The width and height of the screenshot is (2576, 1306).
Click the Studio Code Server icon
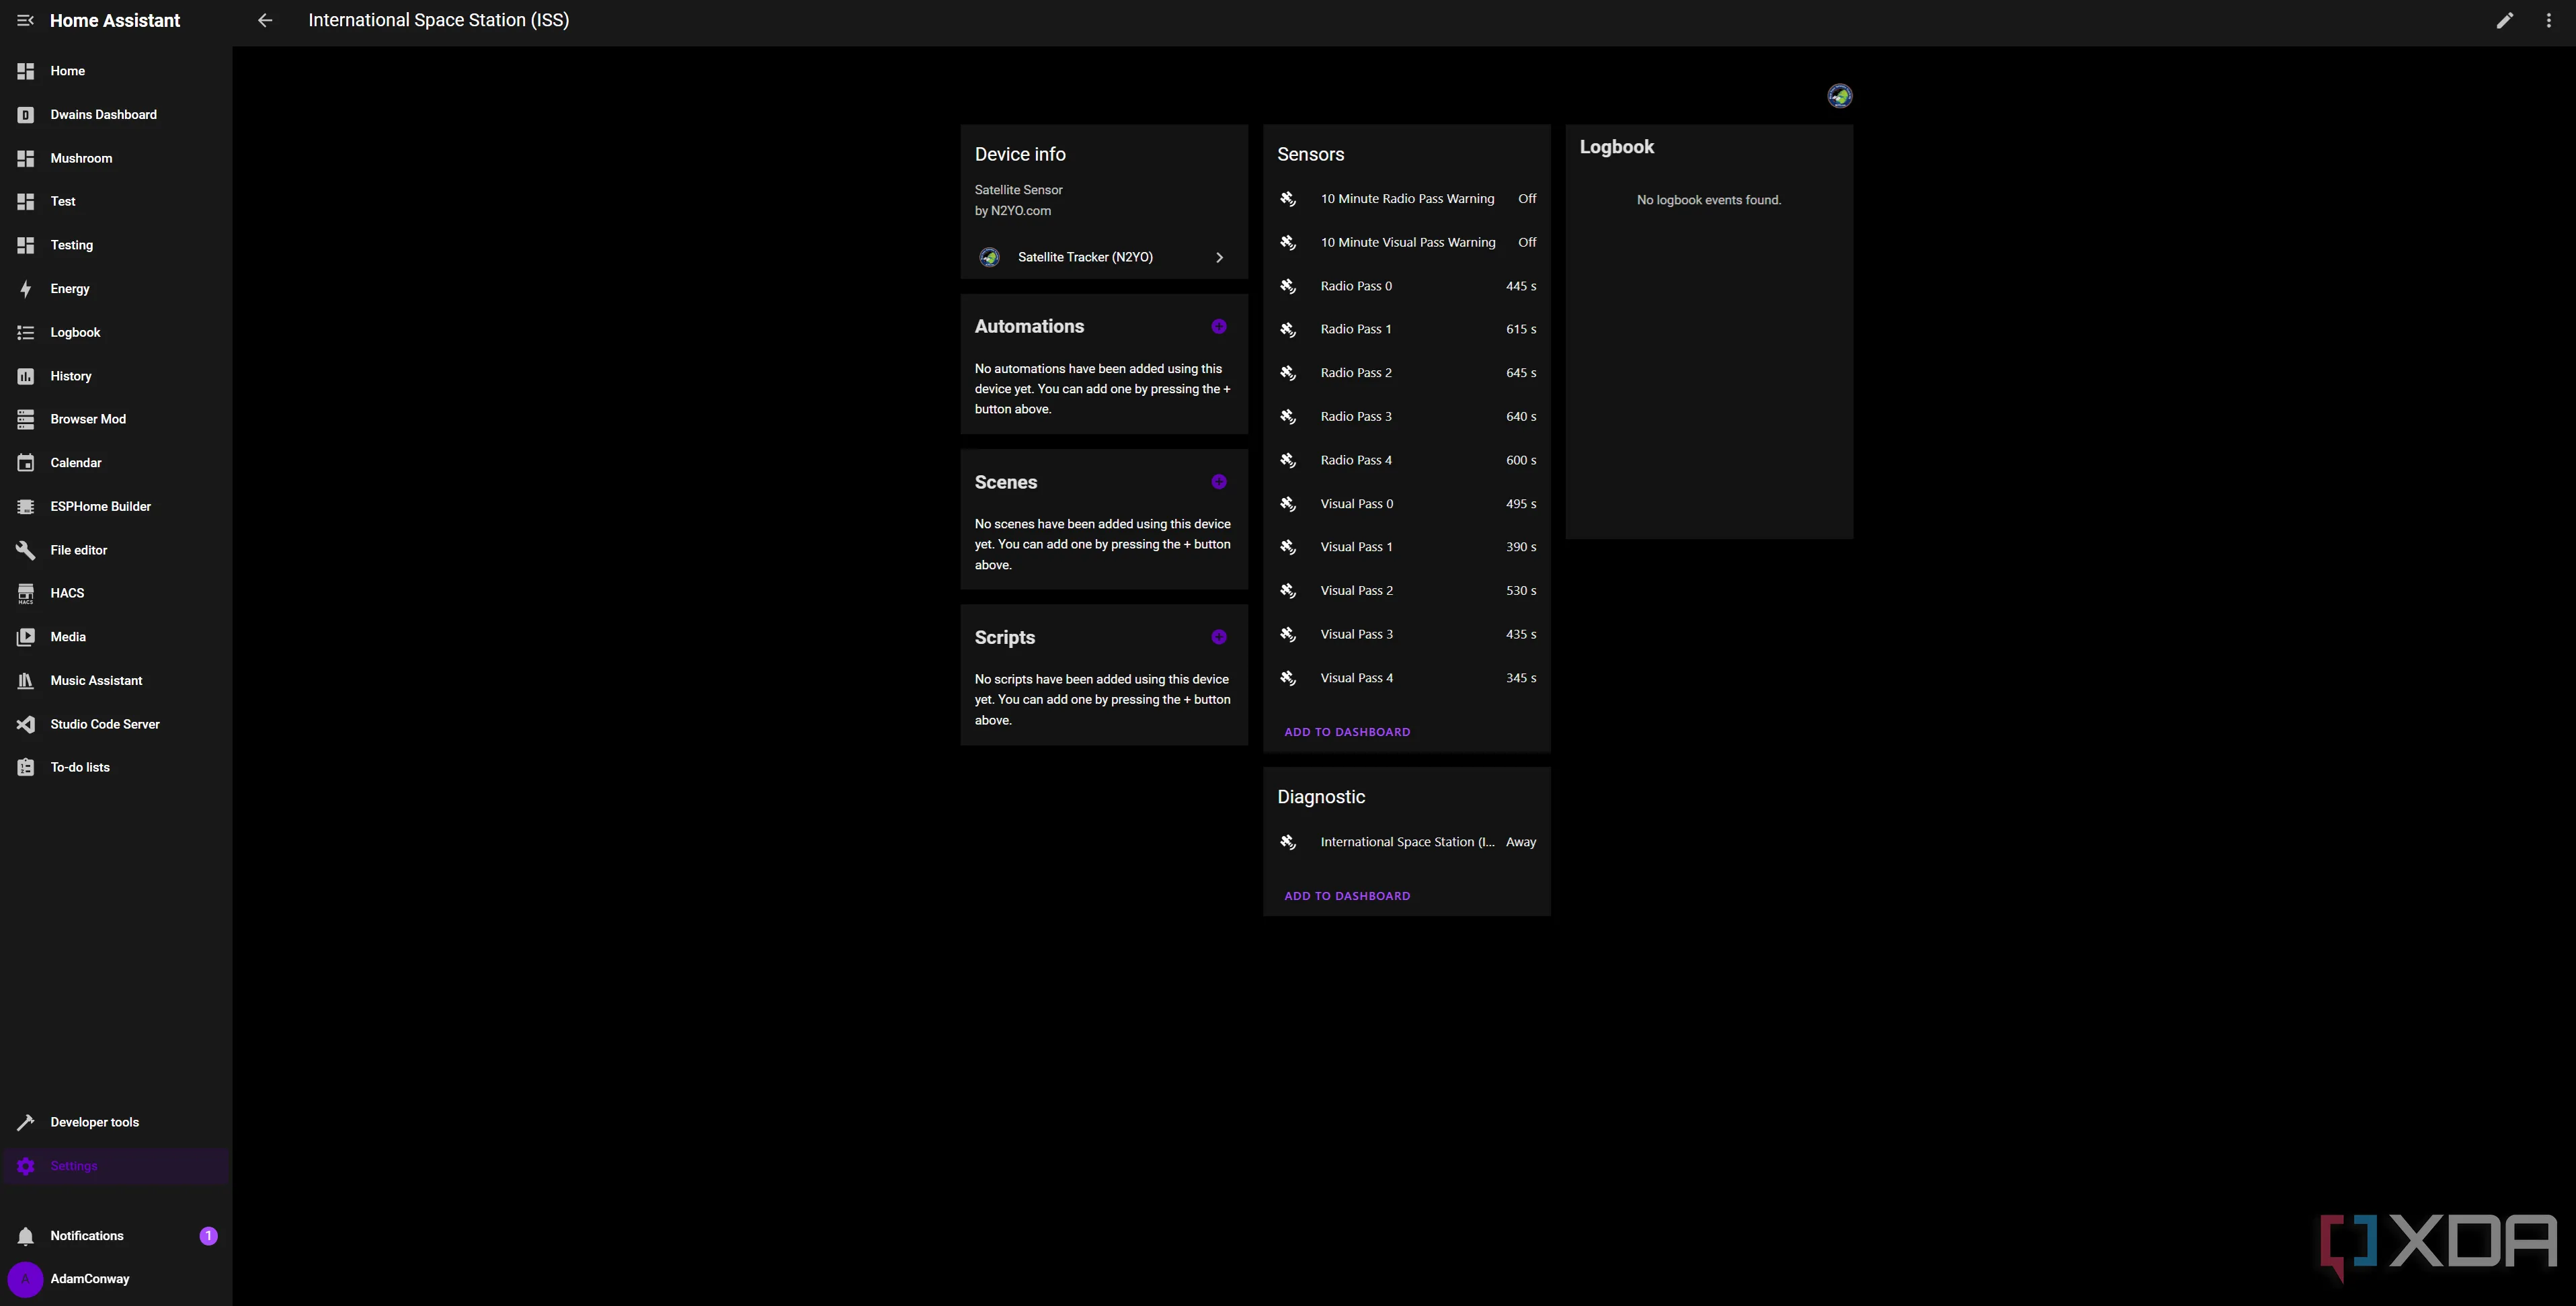[26, 724]
